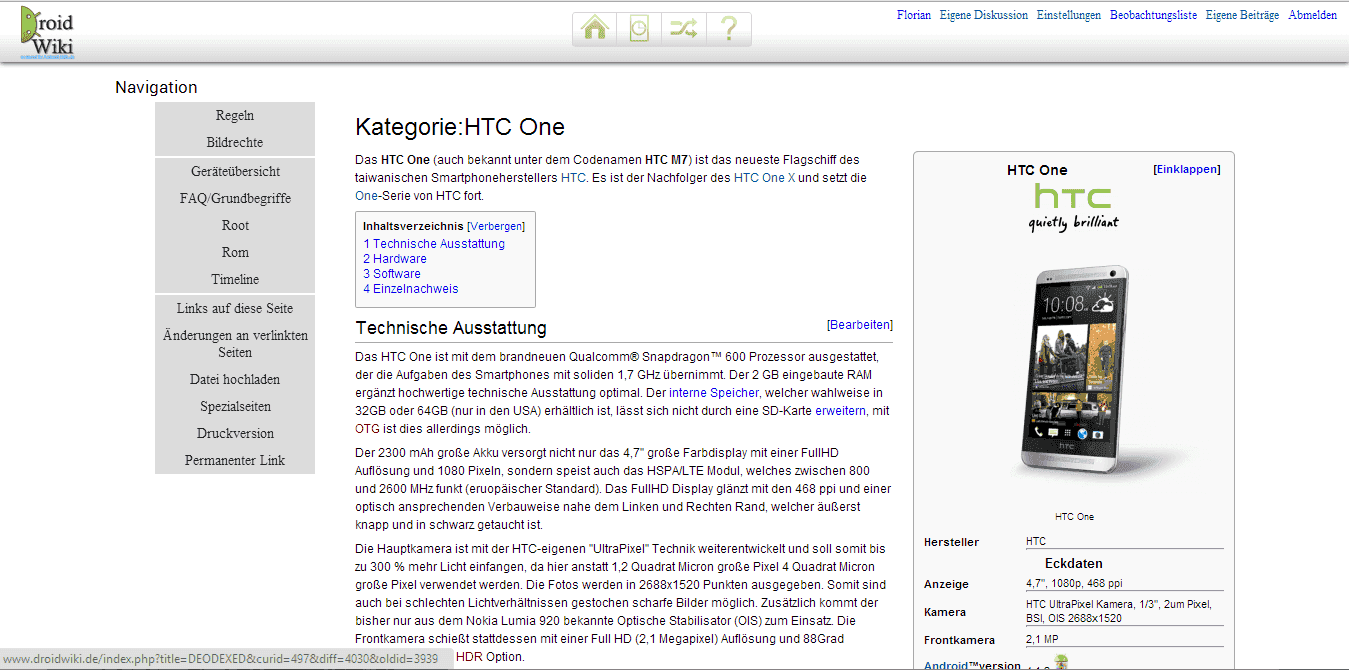Follow the erweitern link
1349x670 pixels.
(841, 411)
